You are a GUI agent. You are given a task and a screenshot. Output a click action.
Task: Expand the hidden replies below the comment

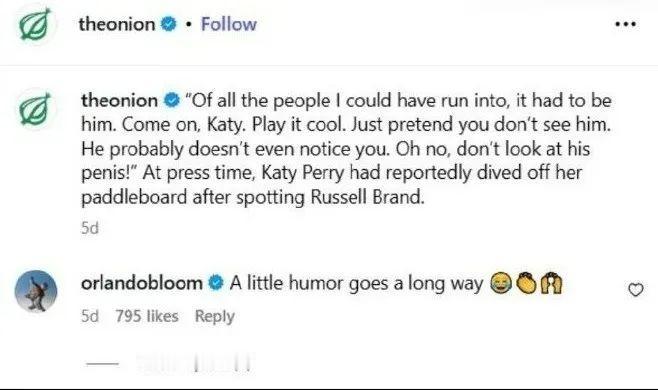(x=168, y=363)
